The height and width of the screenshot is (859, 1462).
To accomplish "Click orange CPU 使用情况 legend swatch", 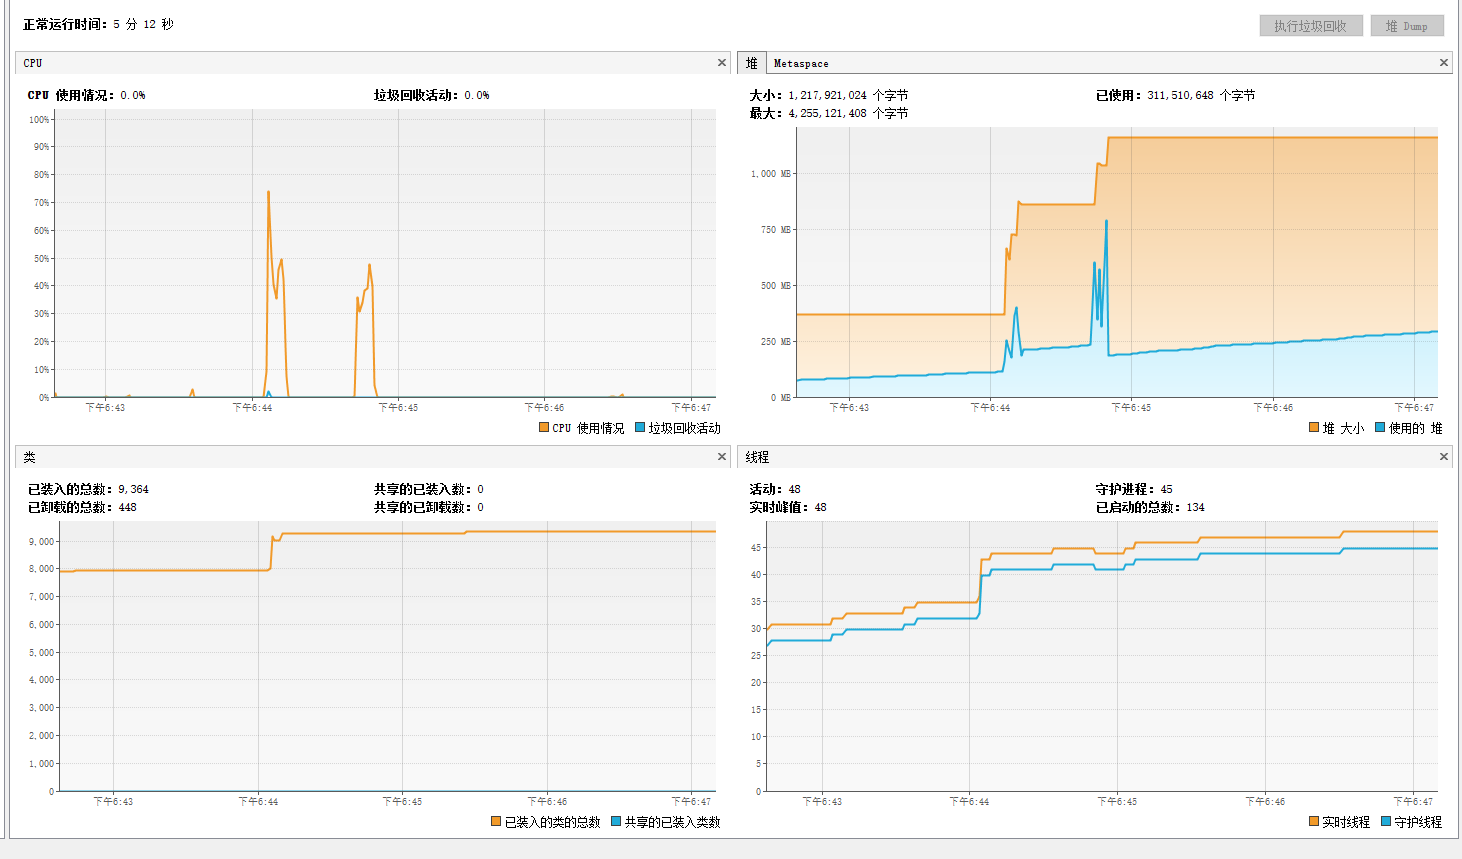I will click(x=544, y=427).
